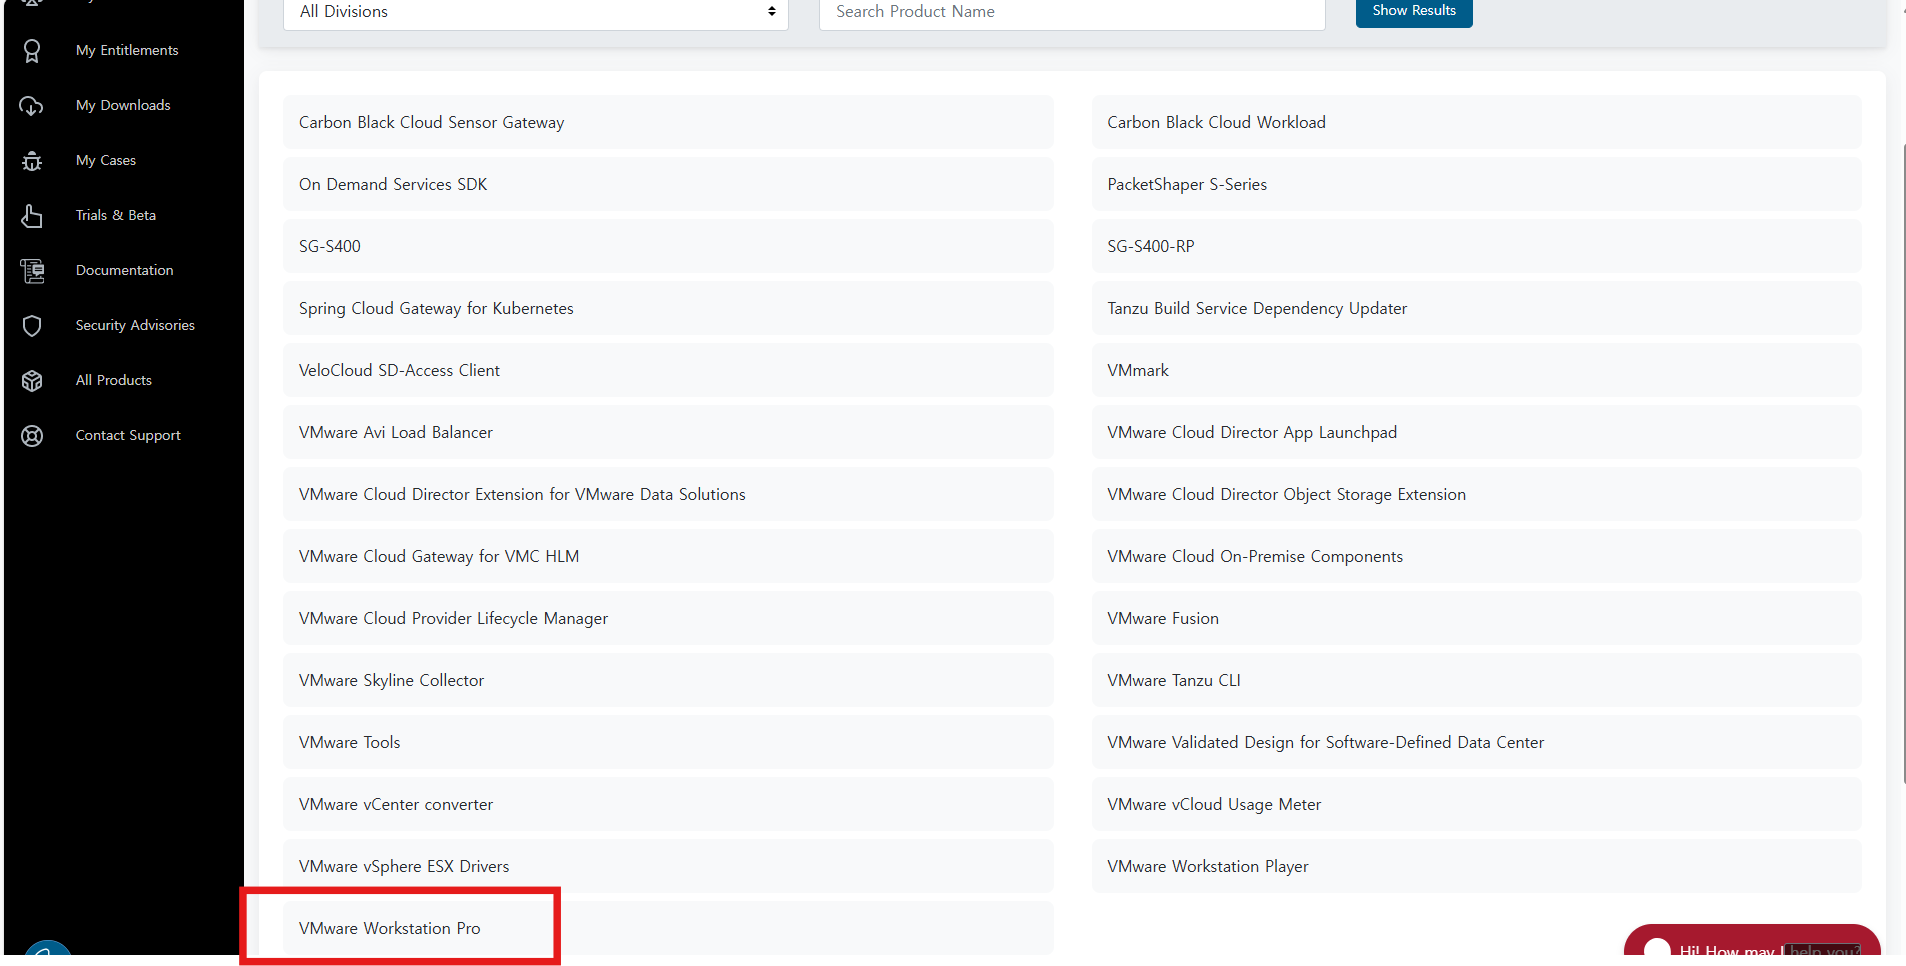Screen dimensions: 1906x966
Task: Click the Contact Support lifebuoy icon
Action: (x=32, y=436)
